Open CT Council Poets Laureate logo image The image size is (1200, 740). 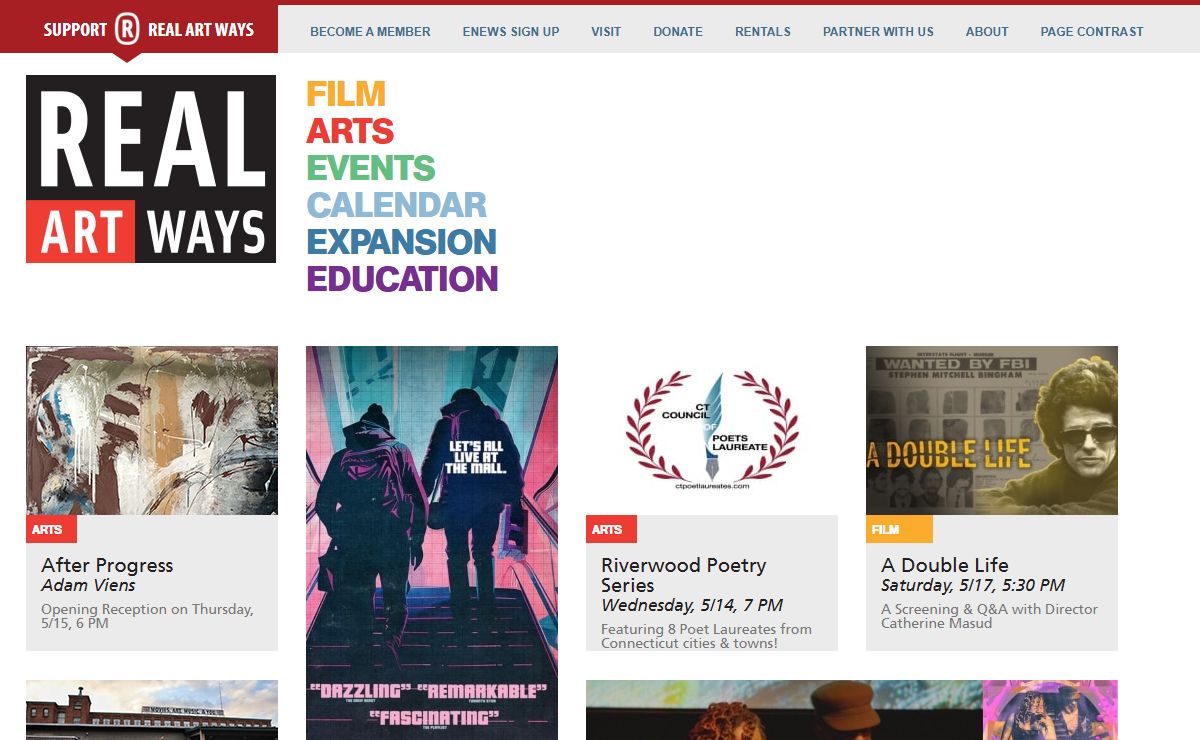point(712,431)
